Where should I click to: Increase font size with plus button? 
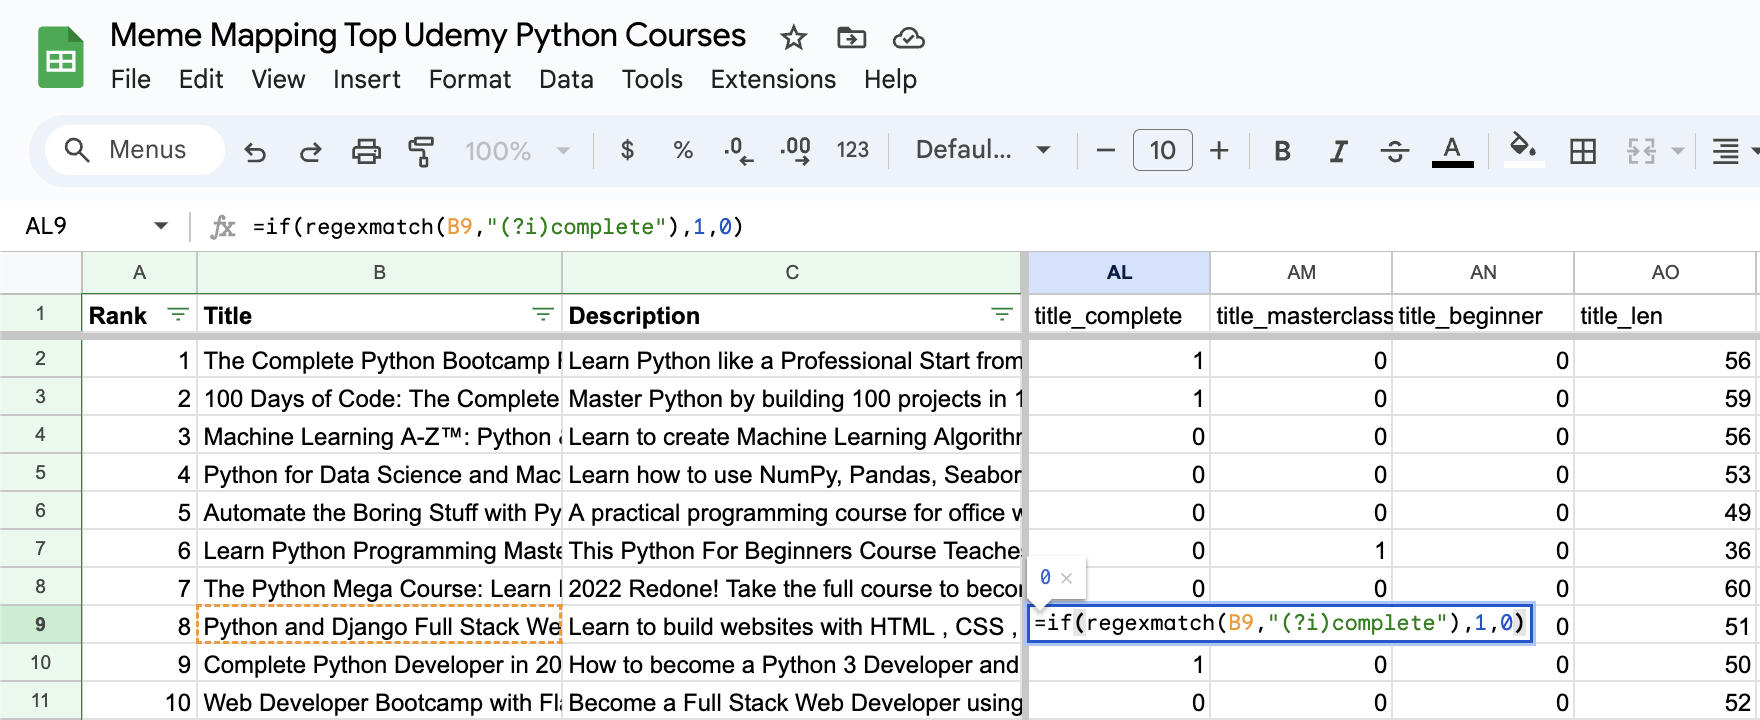tap(1218, 151)
